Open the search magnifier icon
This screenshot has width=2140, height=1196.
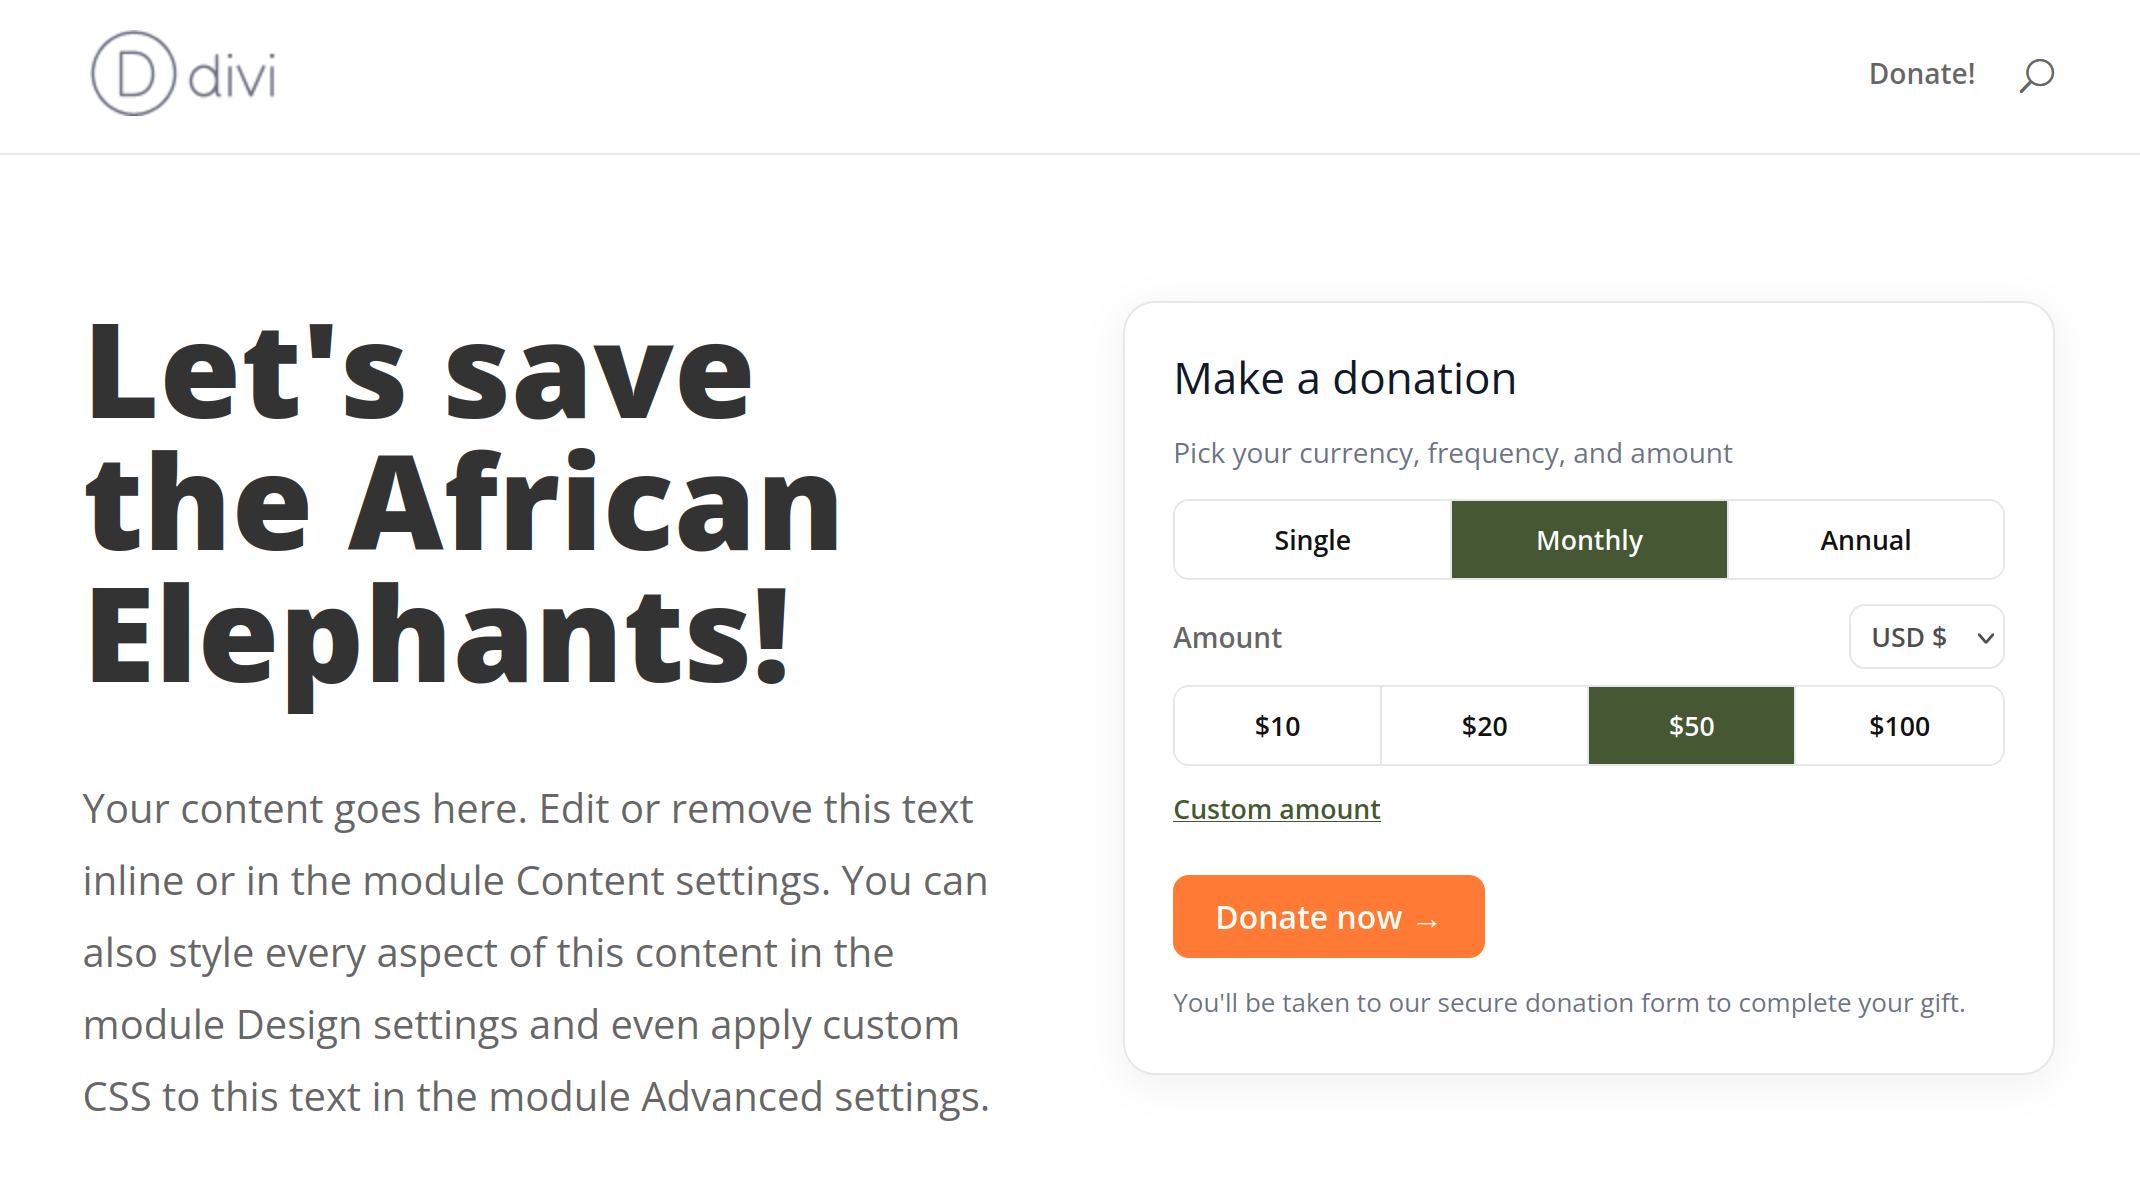click(2036, 75)
